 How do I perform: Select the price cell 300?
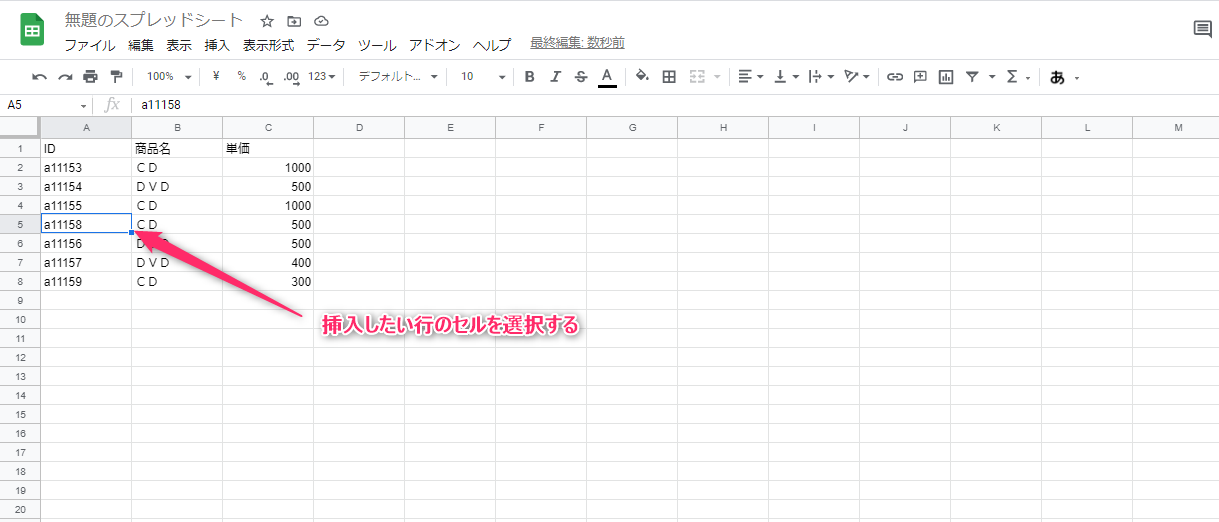click(x=268, y=281)
